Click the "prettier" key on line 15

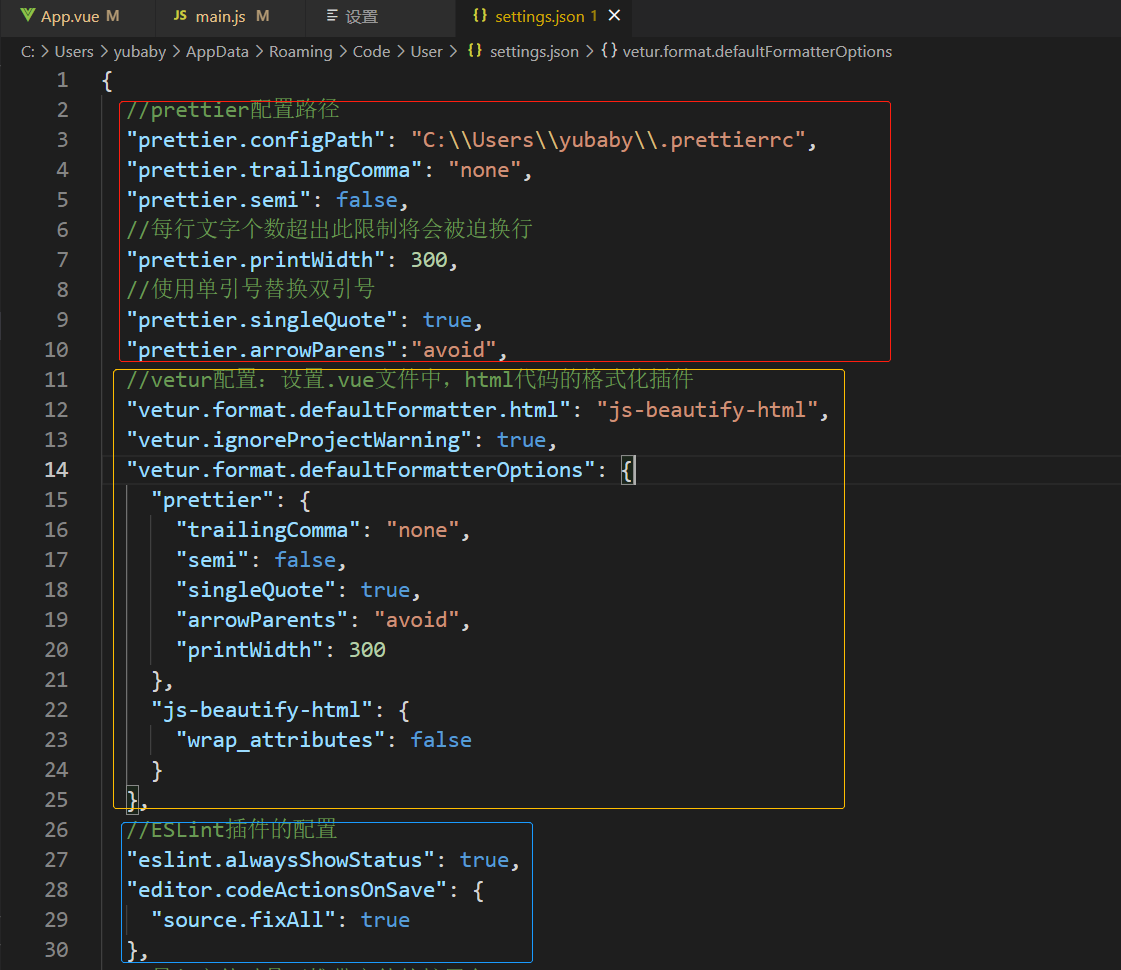click(x=213, y=500)
